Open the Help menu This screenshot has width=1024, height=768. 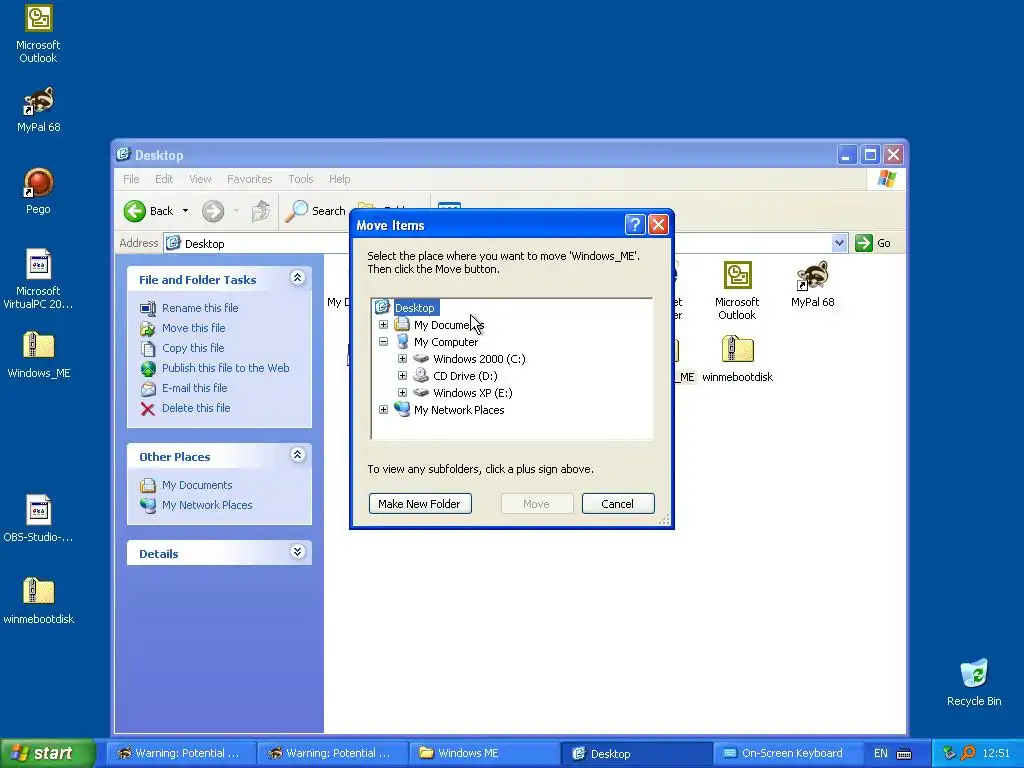[339, 179]
